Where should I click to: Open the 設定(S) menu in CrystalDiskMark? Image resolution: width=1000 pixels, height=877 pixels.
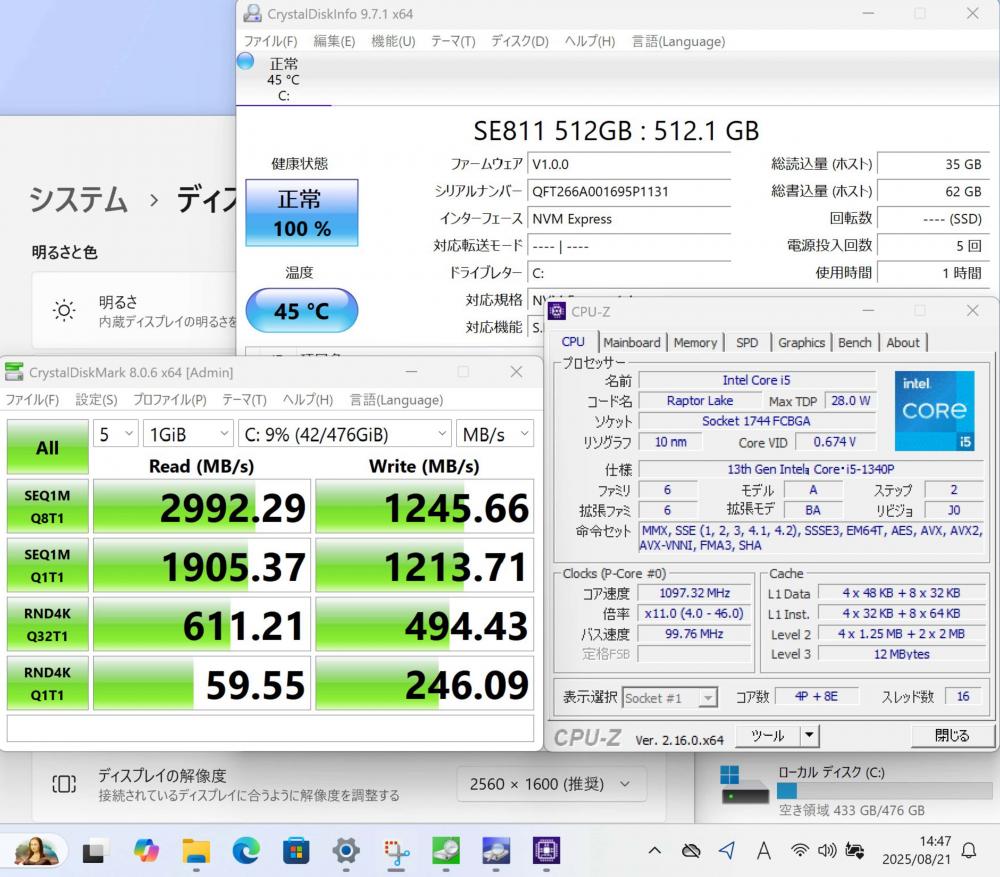pos(96,400)
